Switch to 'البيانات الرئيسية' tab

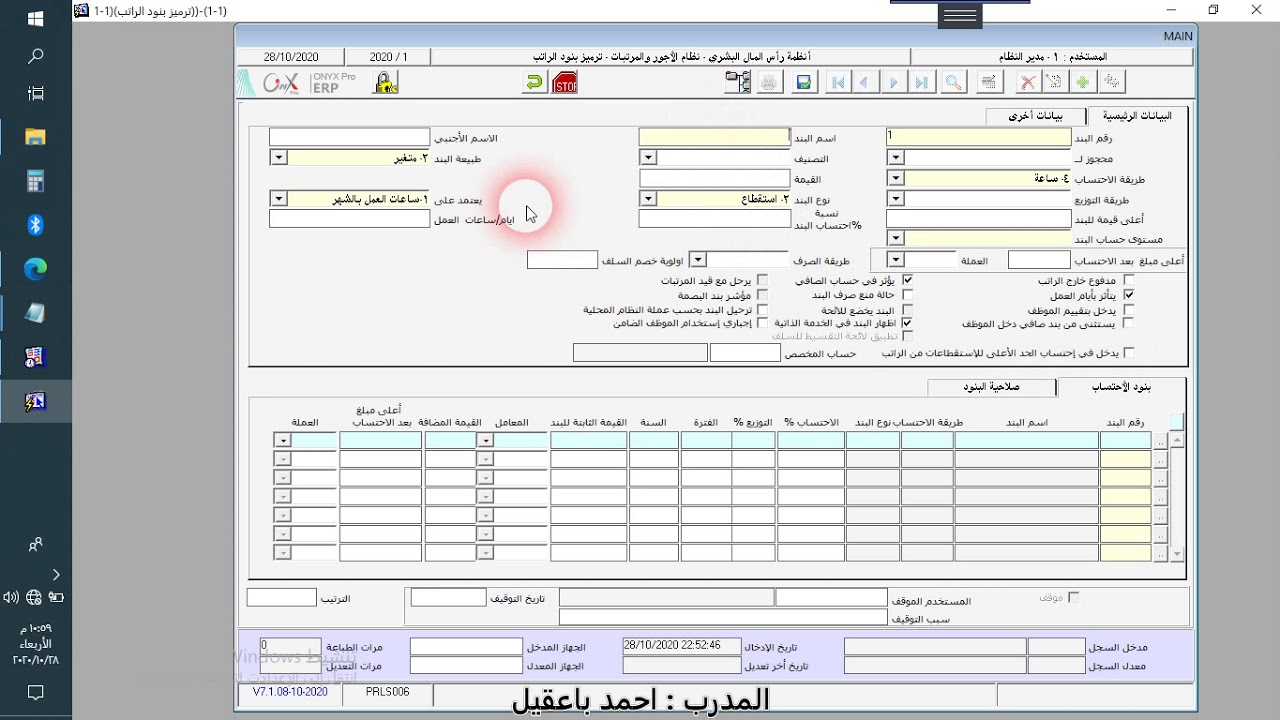(x=1137, y=116)
